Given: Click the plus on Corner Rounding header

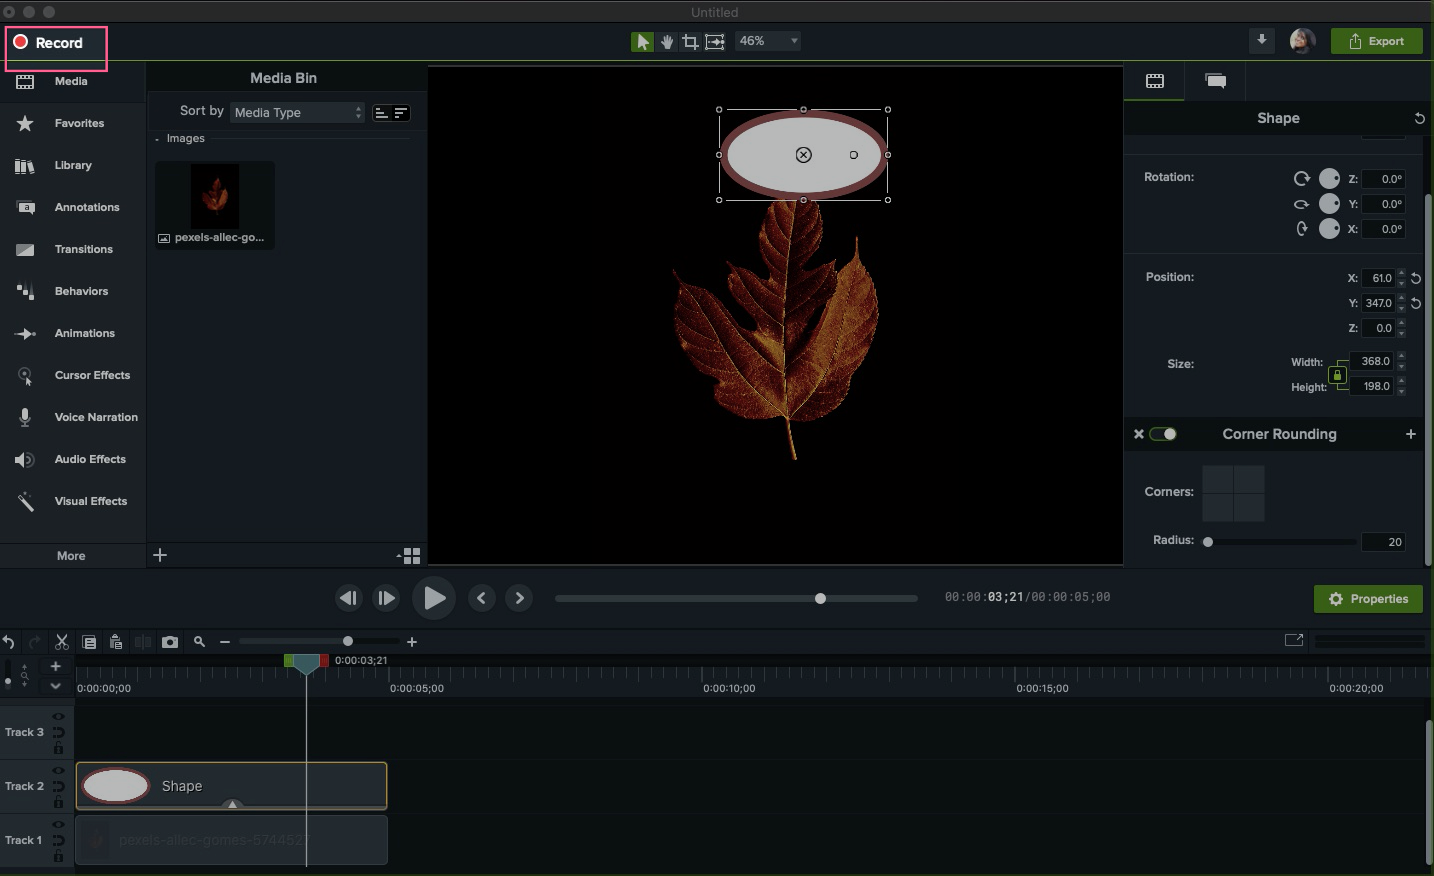Looking at the screenshot, I should click(1411, 434).
